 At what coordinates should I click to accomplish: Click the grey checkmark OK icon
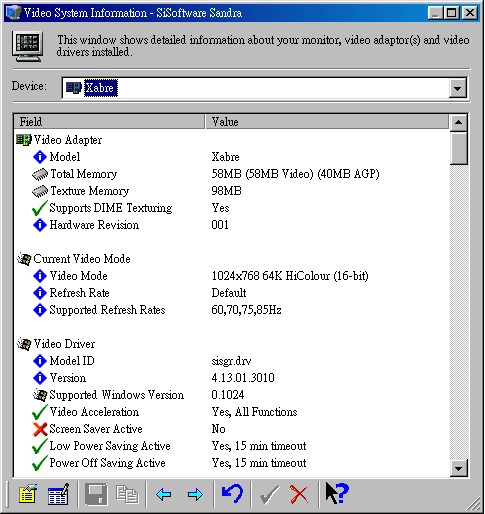tap(270, 494)
